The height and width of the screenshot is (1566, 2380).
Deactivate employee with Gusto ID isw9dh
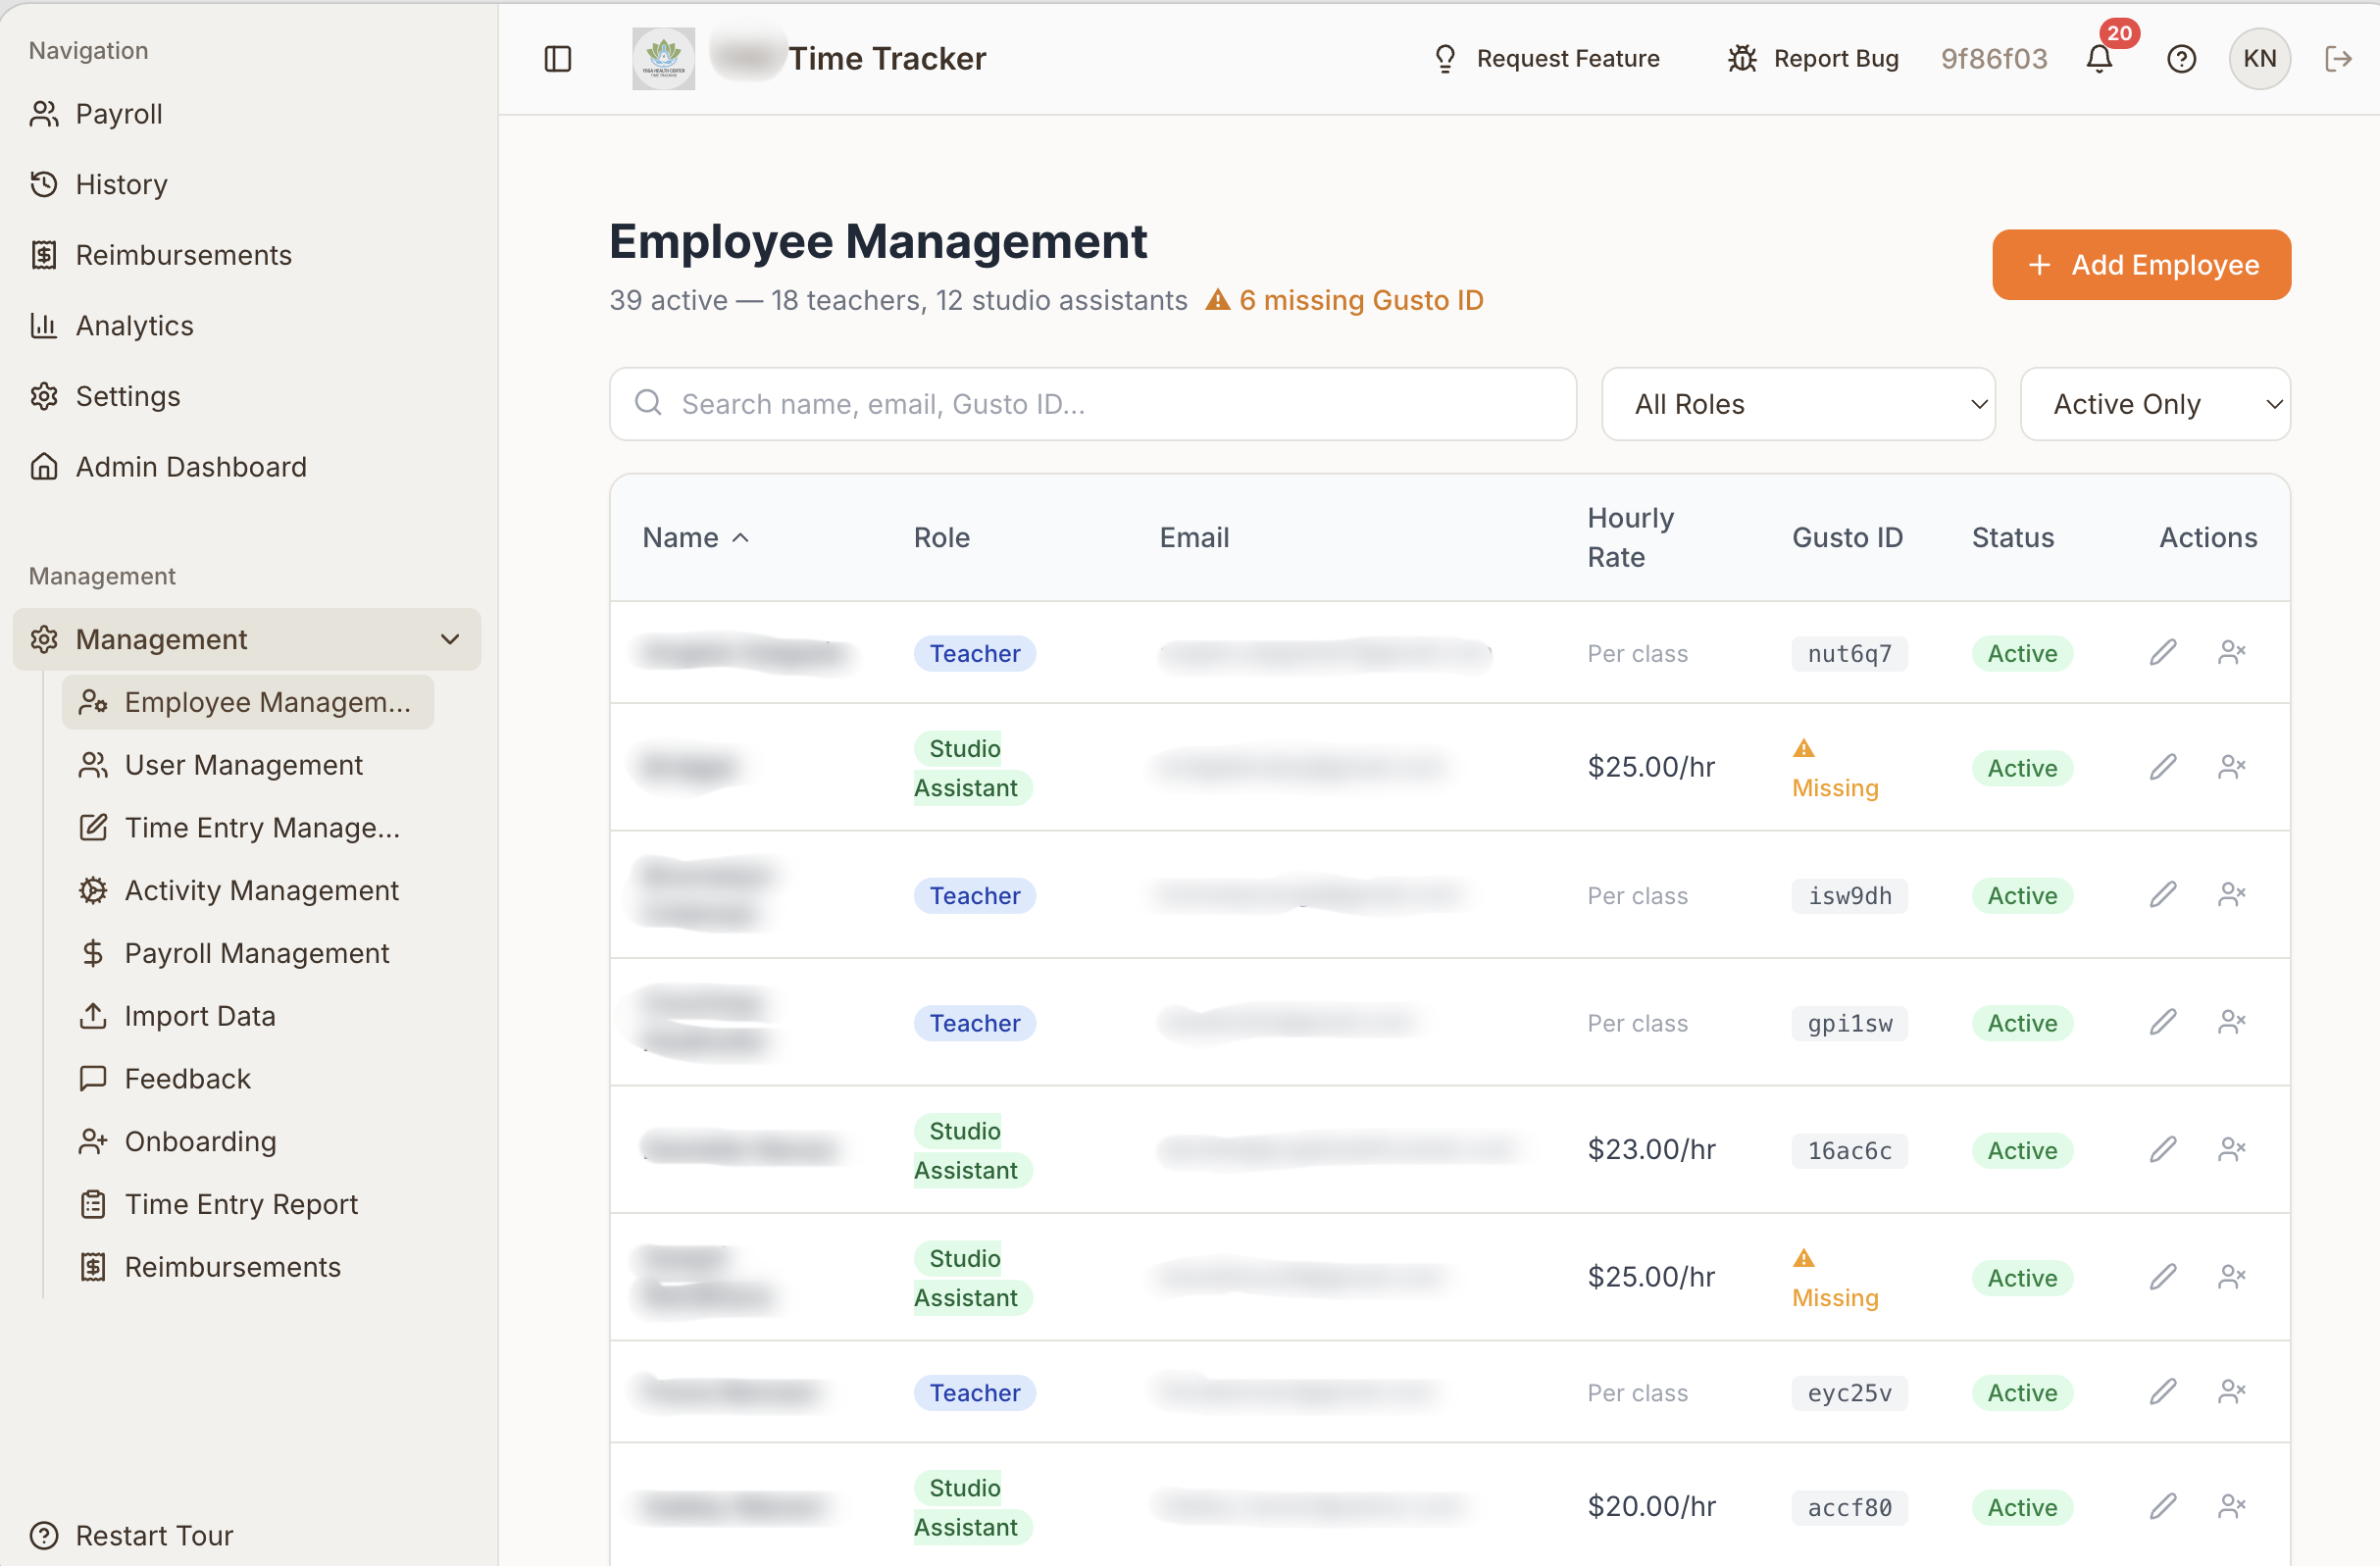(x=2232, y=894)
